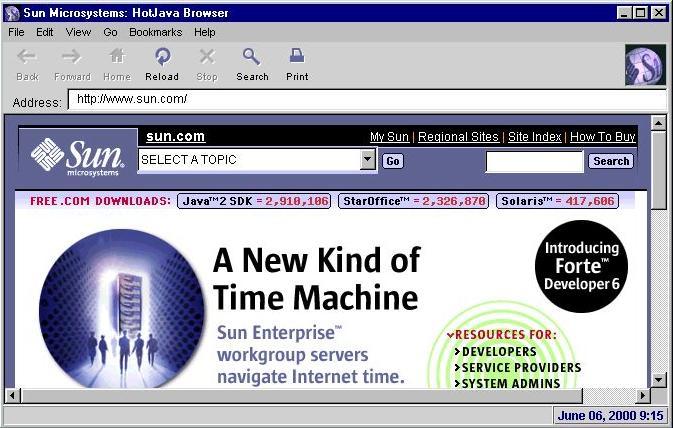This screenshot has height=428, width=673.
Task: Click the Go button beside topic selector
Action: point(393,161)
